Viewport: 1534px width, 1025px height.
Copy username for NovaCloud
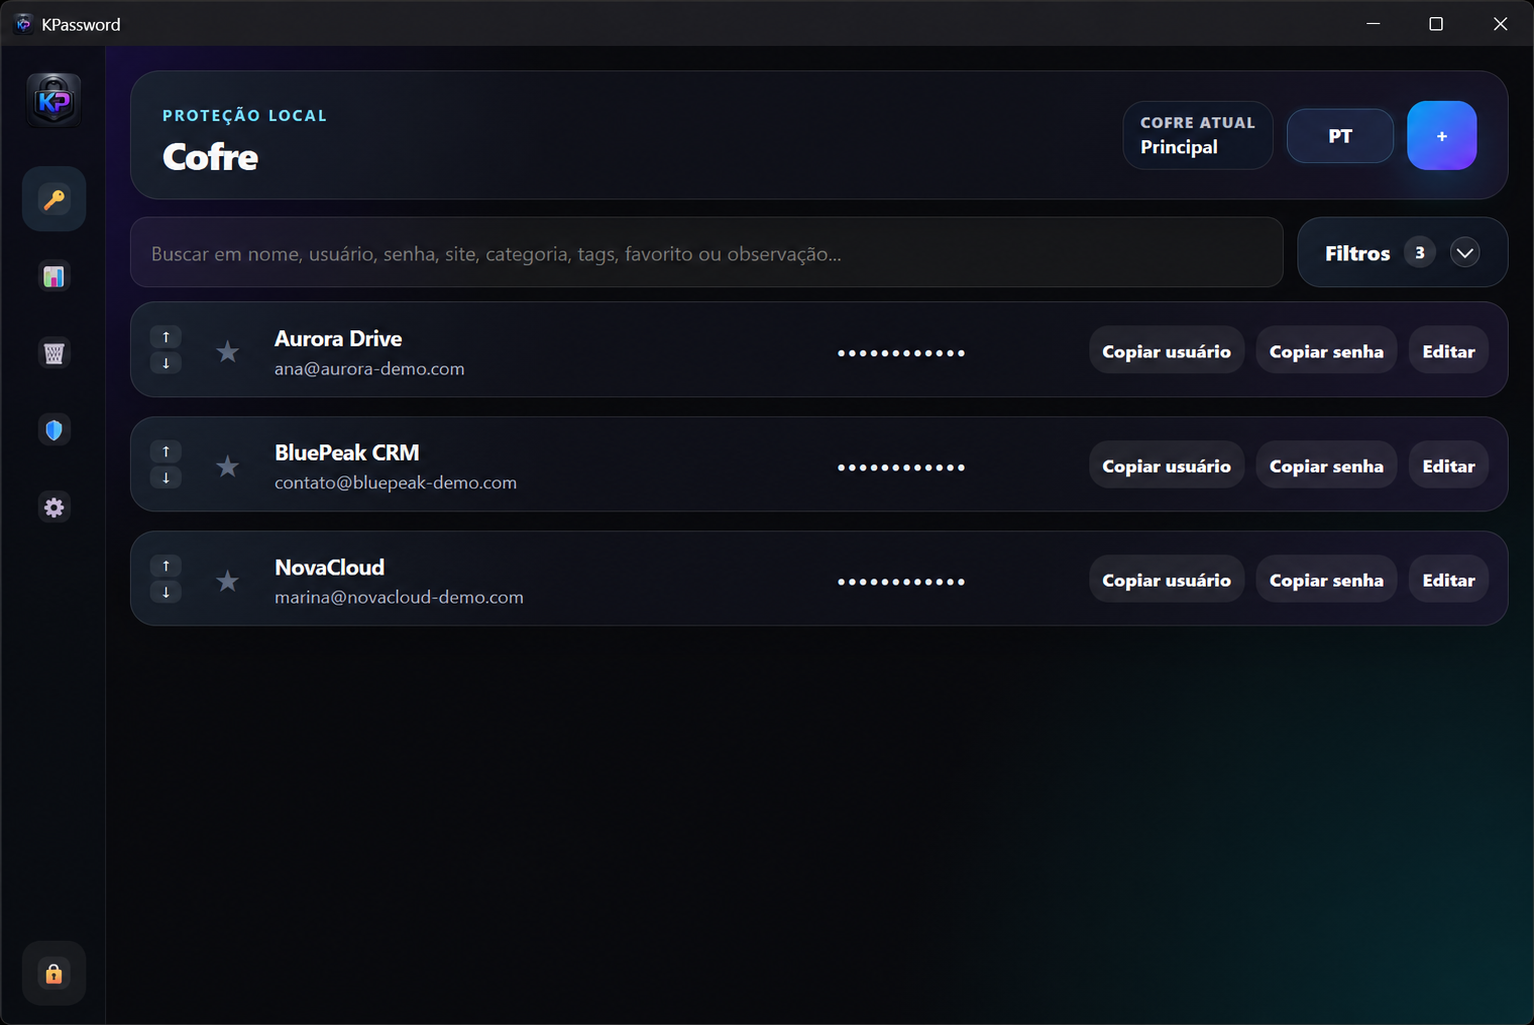click(x=1166, y=580)
